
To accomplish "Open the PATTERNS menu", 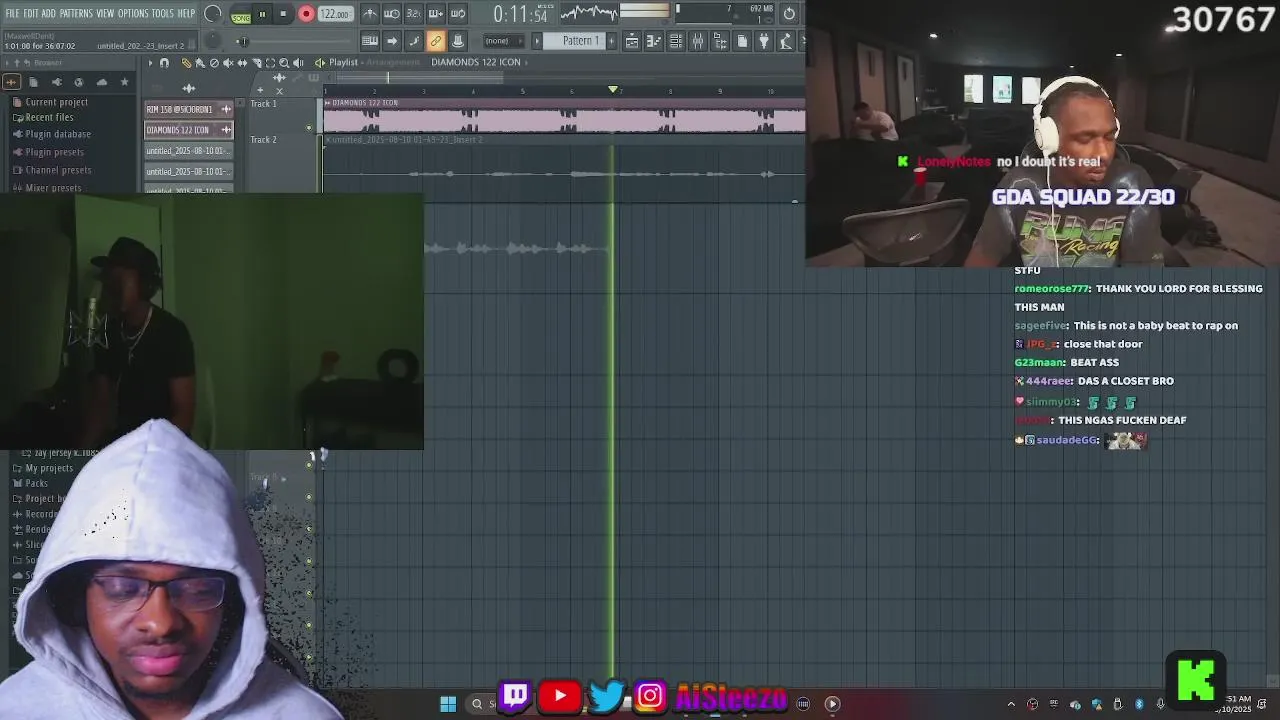I will pos(76,13).
